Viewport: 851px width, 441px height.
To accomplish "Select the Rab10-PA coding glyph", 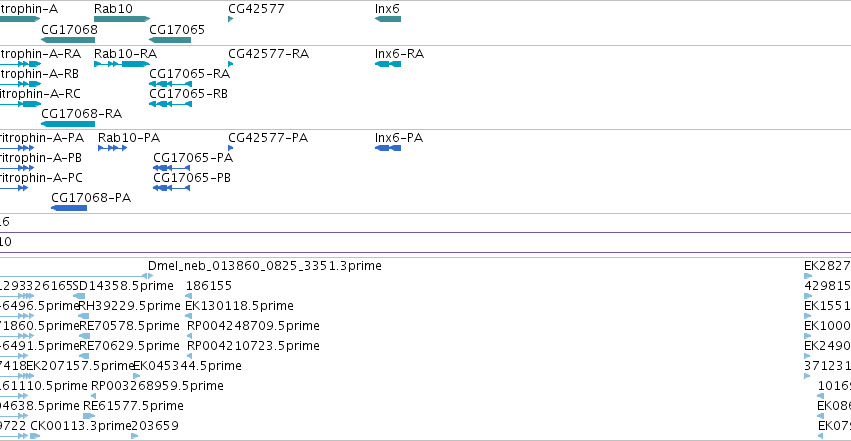I will click(x=112, y=148).
